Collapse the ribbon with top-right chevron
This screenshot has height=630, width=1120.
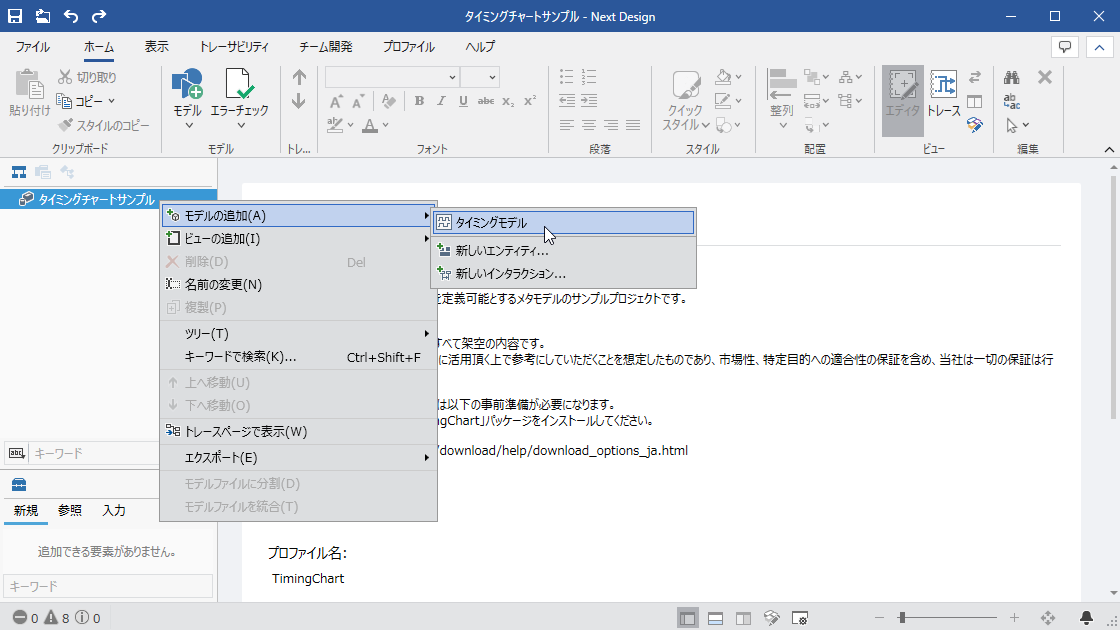[x=1099, y=47]
